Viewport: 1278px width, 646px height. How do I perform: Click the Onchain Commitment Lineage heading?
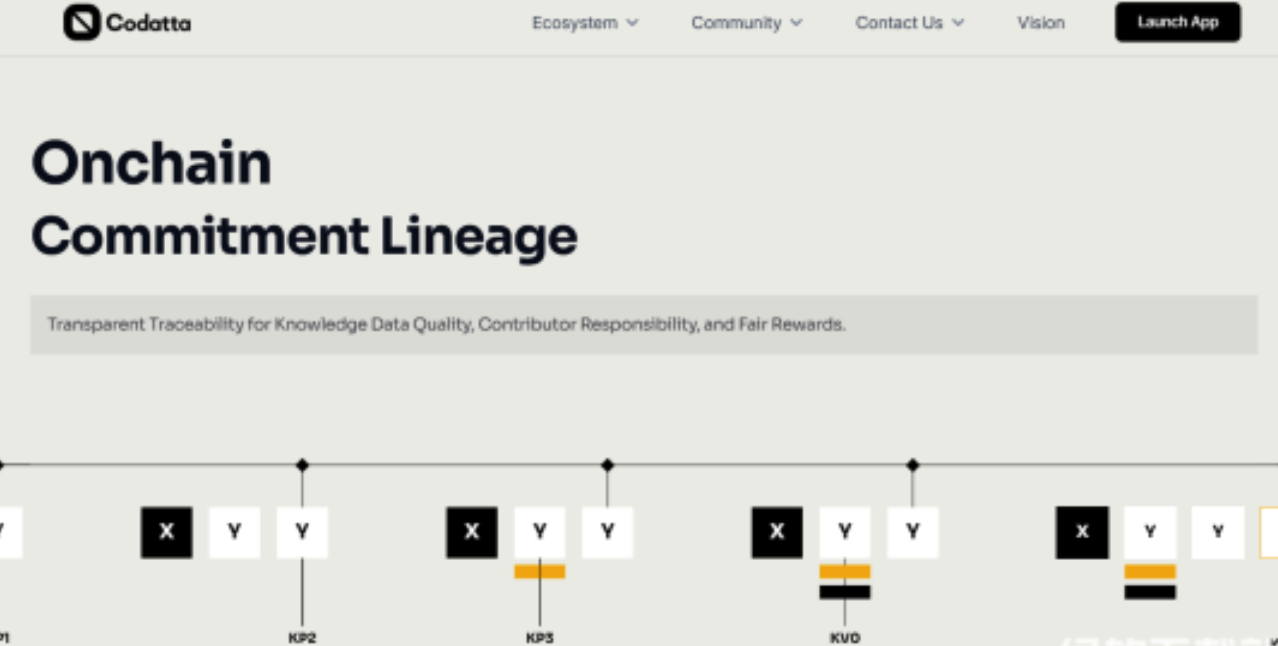[x=304, y=200]
